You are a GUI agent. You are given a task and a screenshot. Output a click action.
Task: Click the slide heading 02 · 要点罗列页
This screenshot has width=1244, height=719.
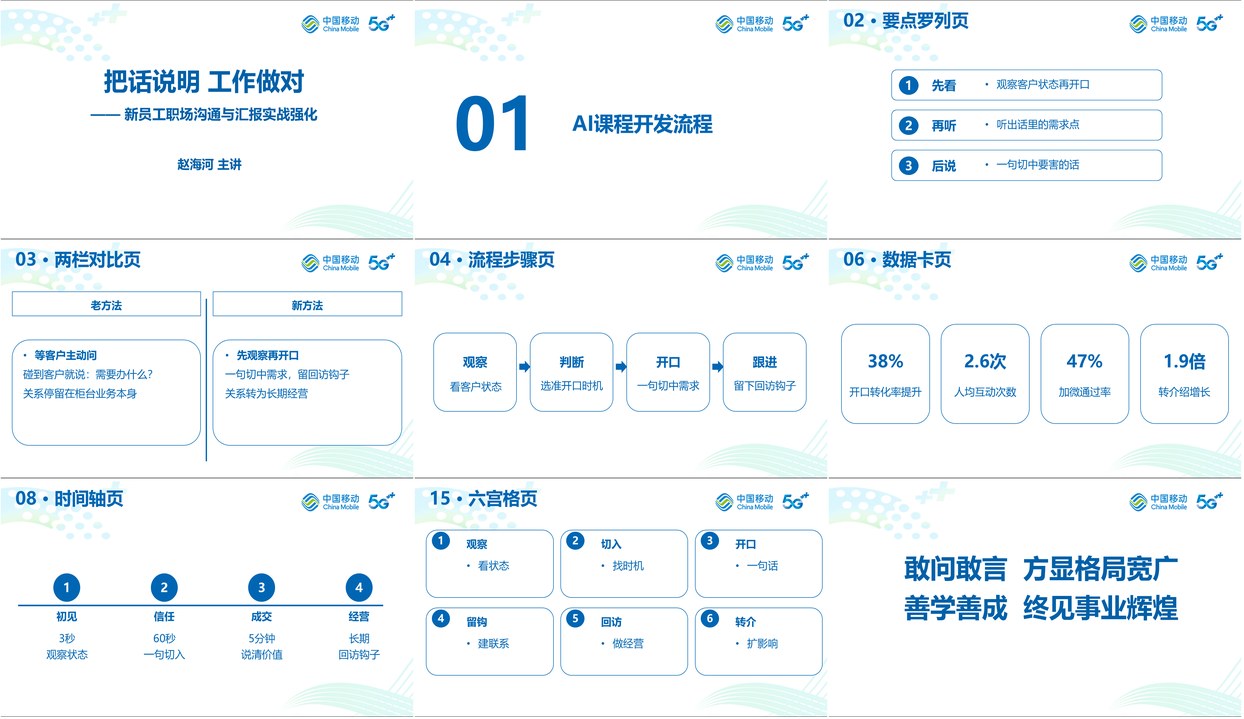(907, 21)
